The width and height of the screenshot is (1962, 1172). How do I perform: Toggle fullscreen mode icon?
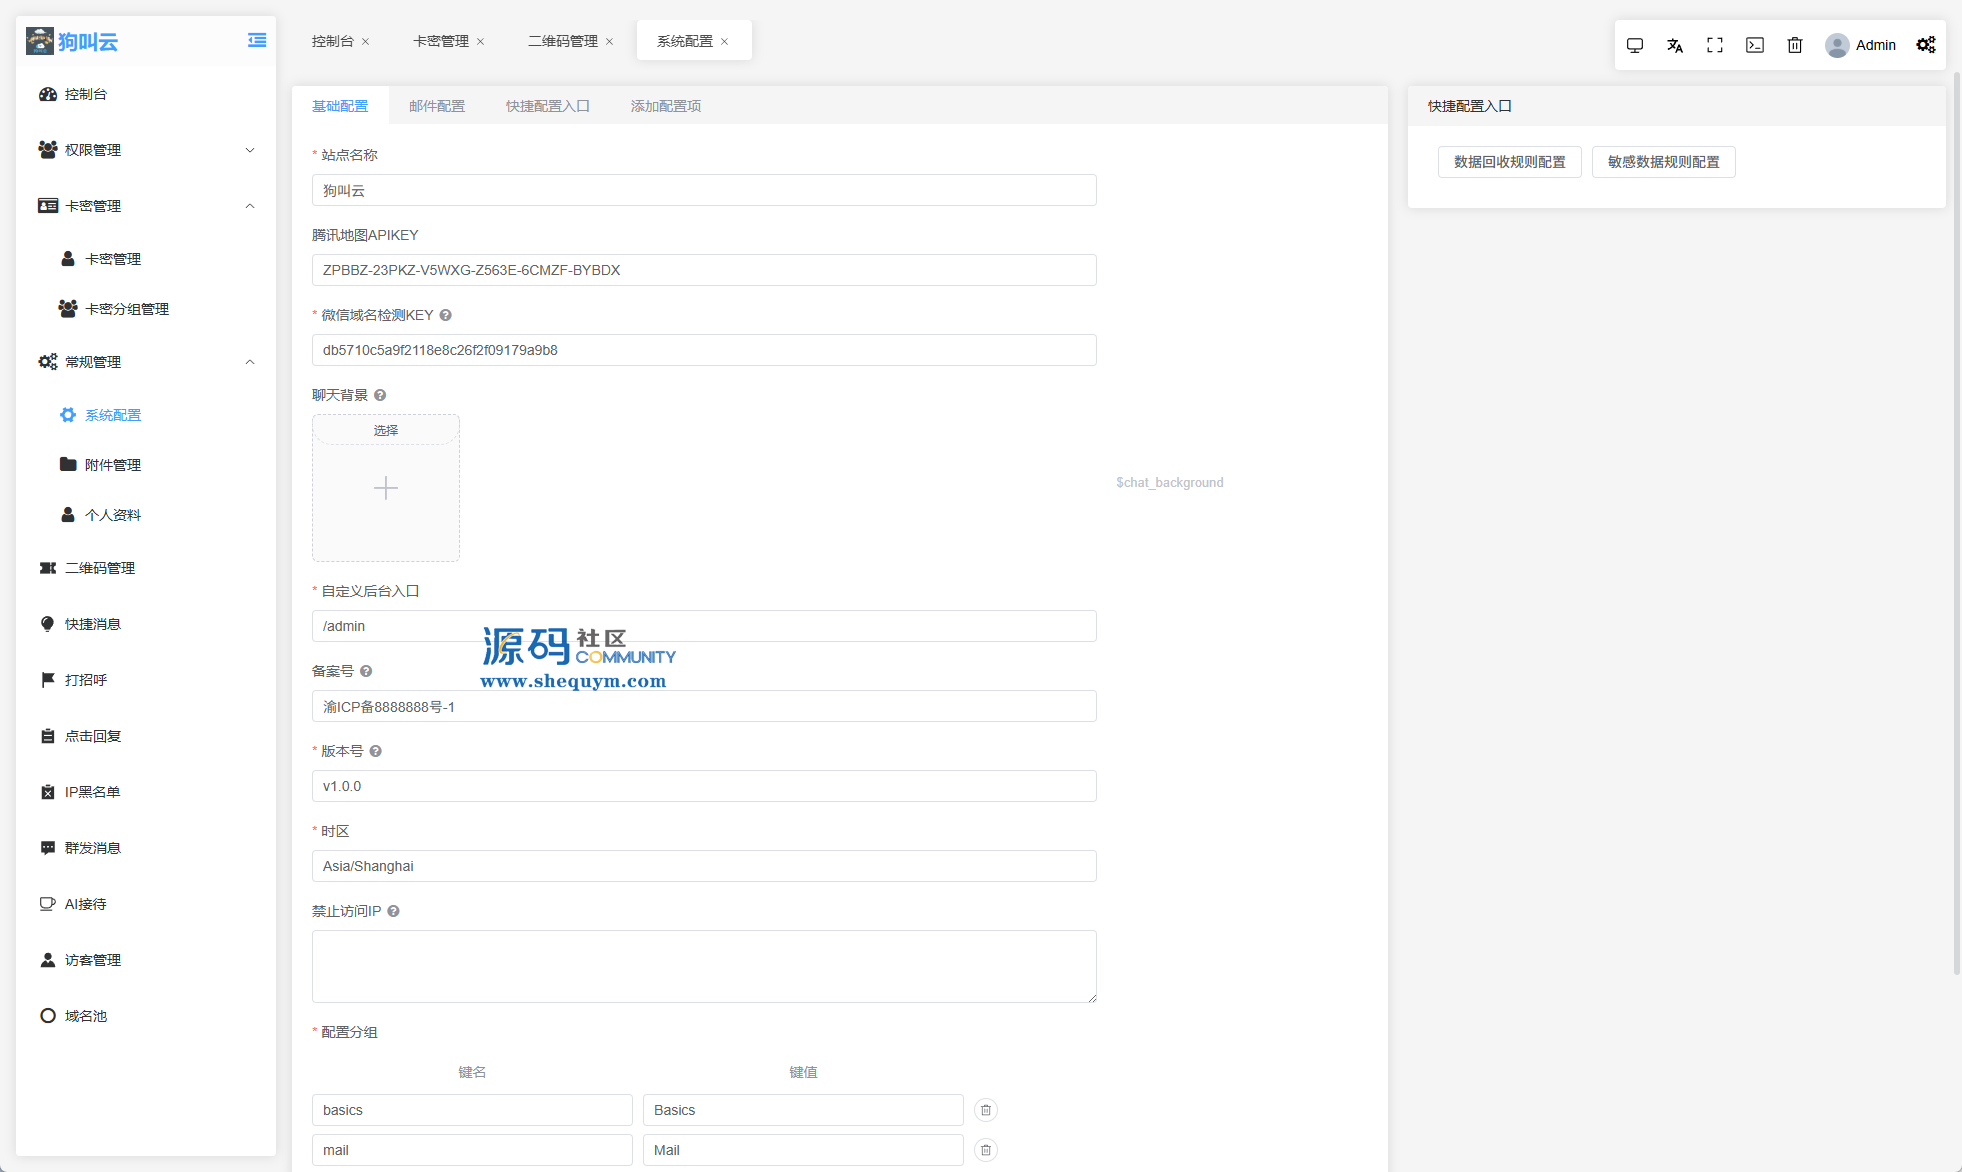1715,45
